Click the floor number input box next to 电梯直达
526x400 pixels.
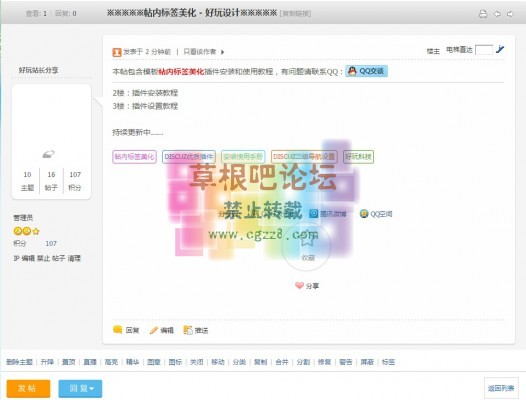click(x=484, y=50)
